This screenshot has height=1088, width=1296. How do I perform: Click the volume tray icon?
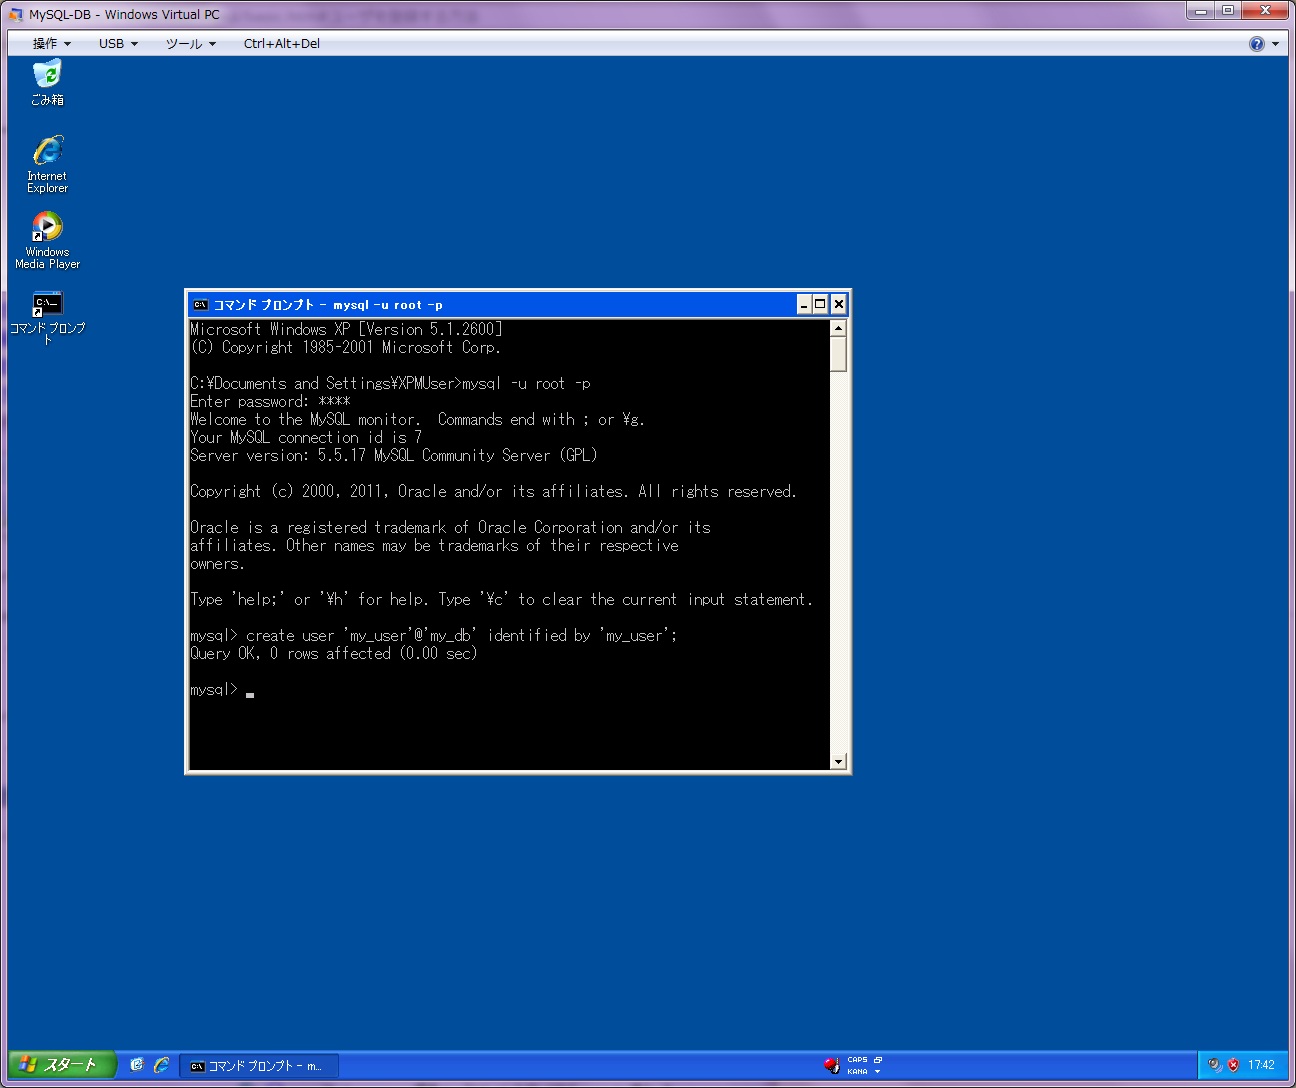tap(1215, 1065)
